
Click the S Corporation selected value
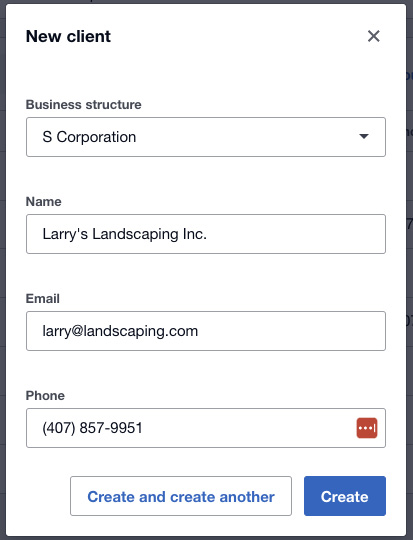pos(89,137)
